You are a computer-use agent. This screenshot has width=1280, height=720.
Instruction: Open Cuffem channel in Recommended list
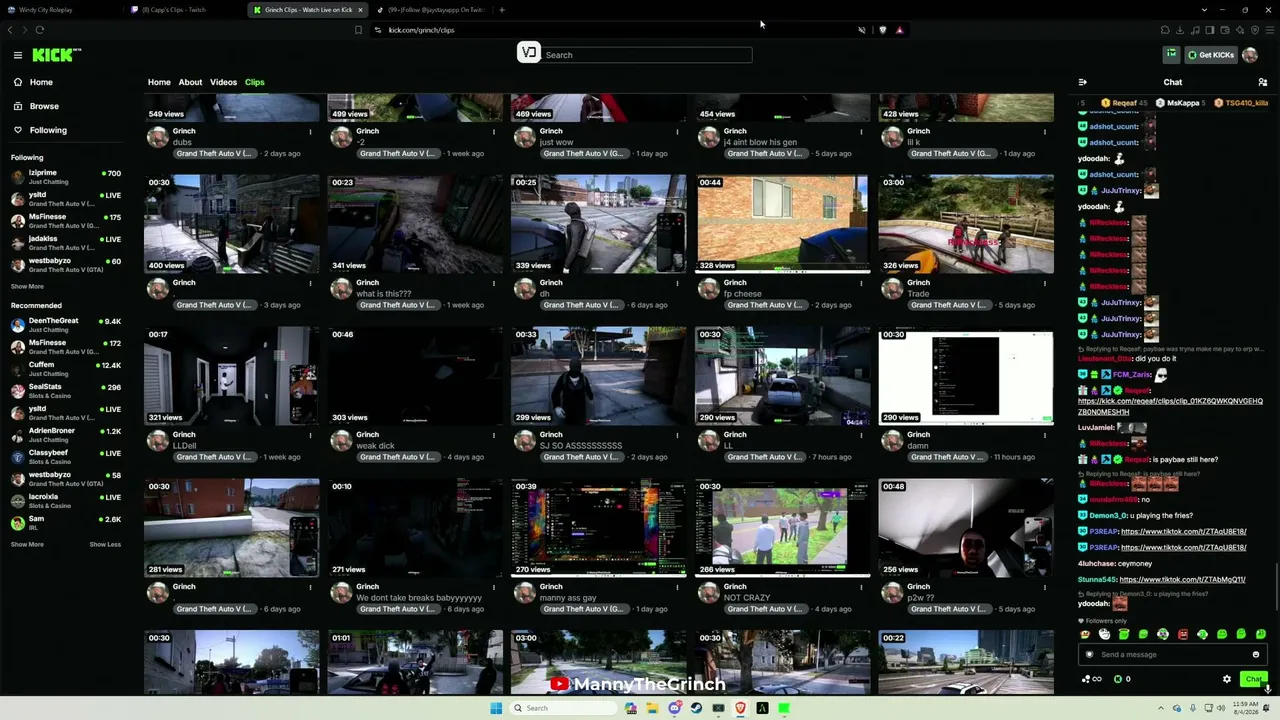66,369
